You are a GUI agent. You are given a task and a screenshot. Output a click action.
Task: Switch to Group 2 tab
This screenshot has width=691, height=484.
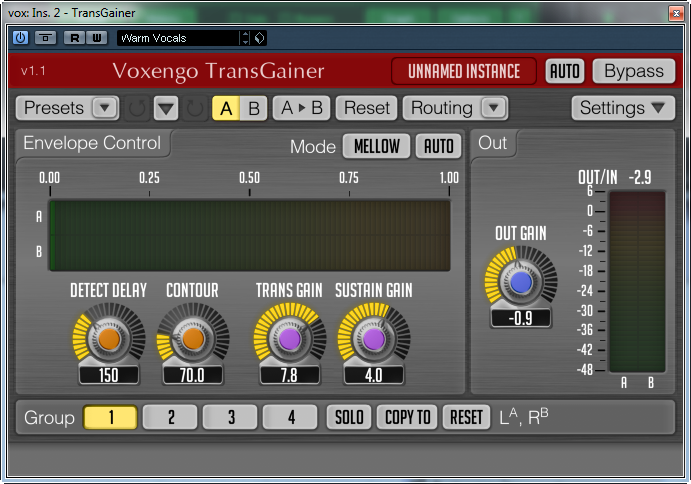pyautogui.click(x=171, y=417)
